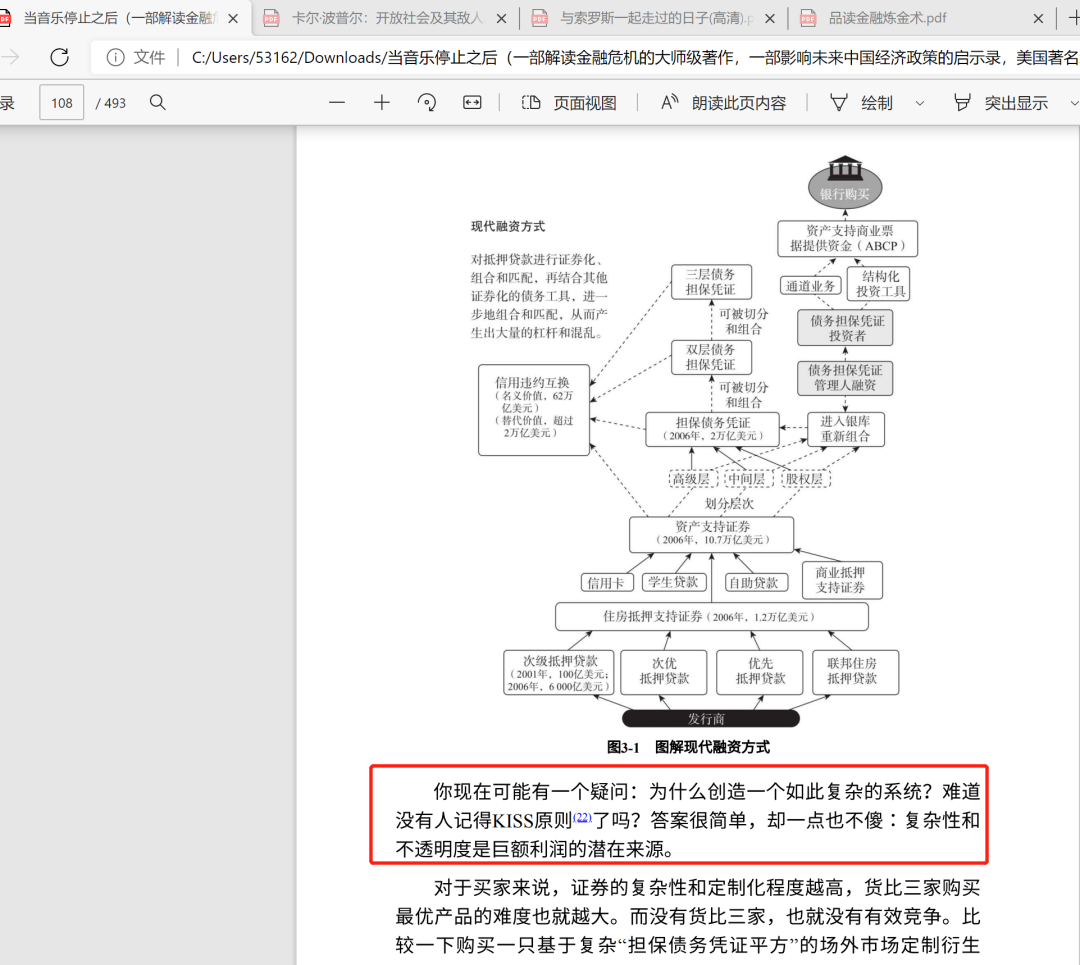Viewport: 1080px width, 965px height.
Task: Close the 当音乐停止之后 tab
Action: (x=233, y=19)
